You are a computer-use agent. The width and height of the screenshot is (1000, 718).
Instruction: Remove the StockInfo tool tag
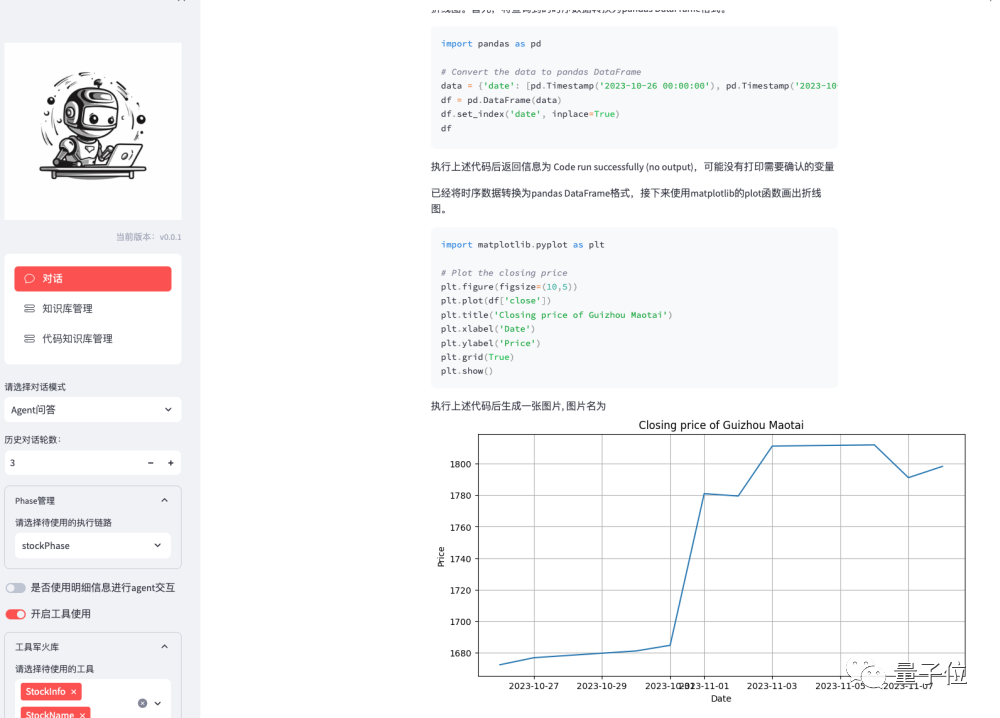[x=74, y=692]
